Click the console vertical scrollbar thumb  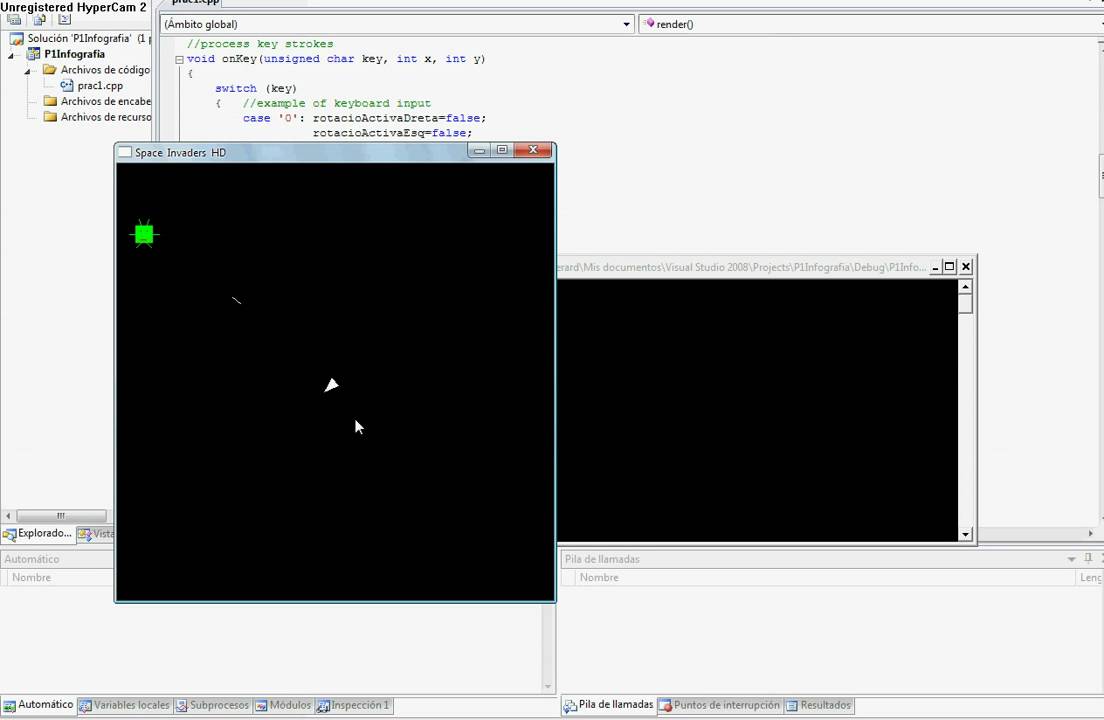[x=965, y=303]
